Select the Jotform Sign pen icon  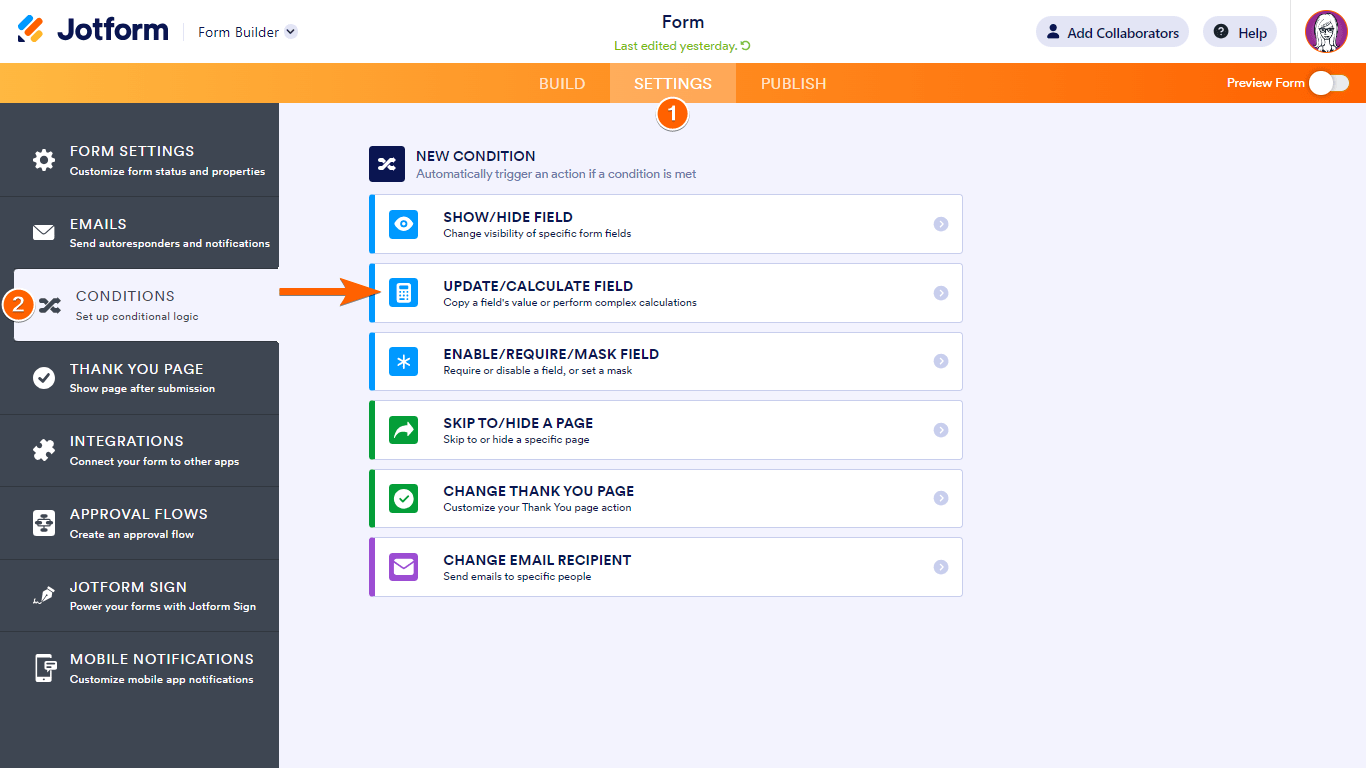[43, 595]
